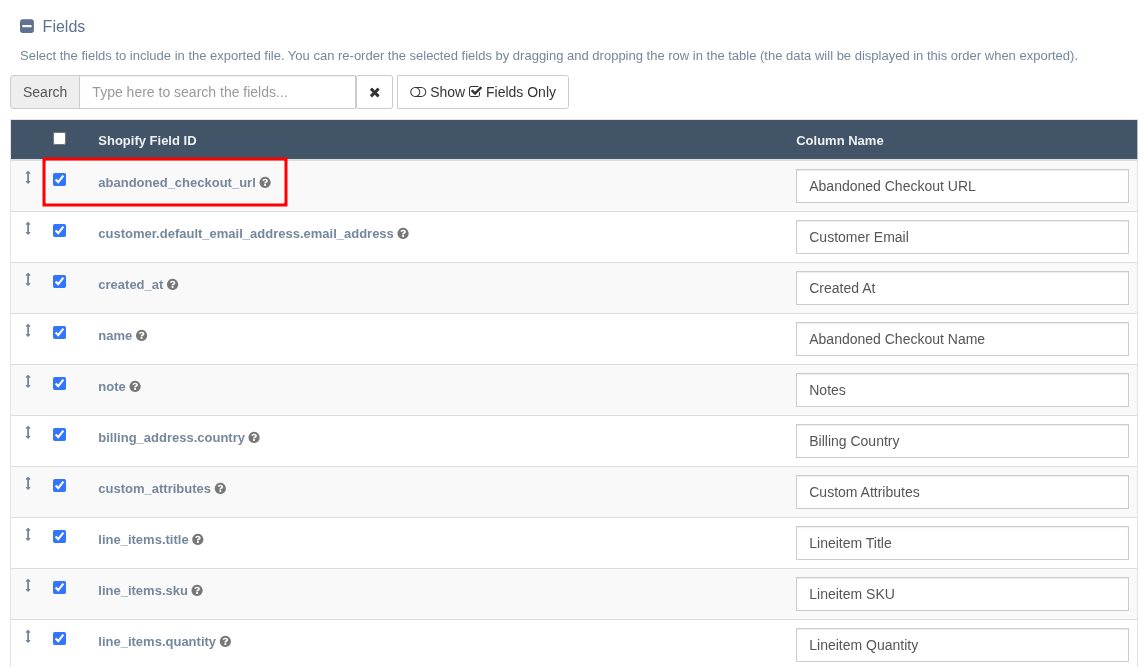Screen dimensions: 1145x667
Task: Toggle the select-all checkbox in table header
Action: click(x=59, y=139)
